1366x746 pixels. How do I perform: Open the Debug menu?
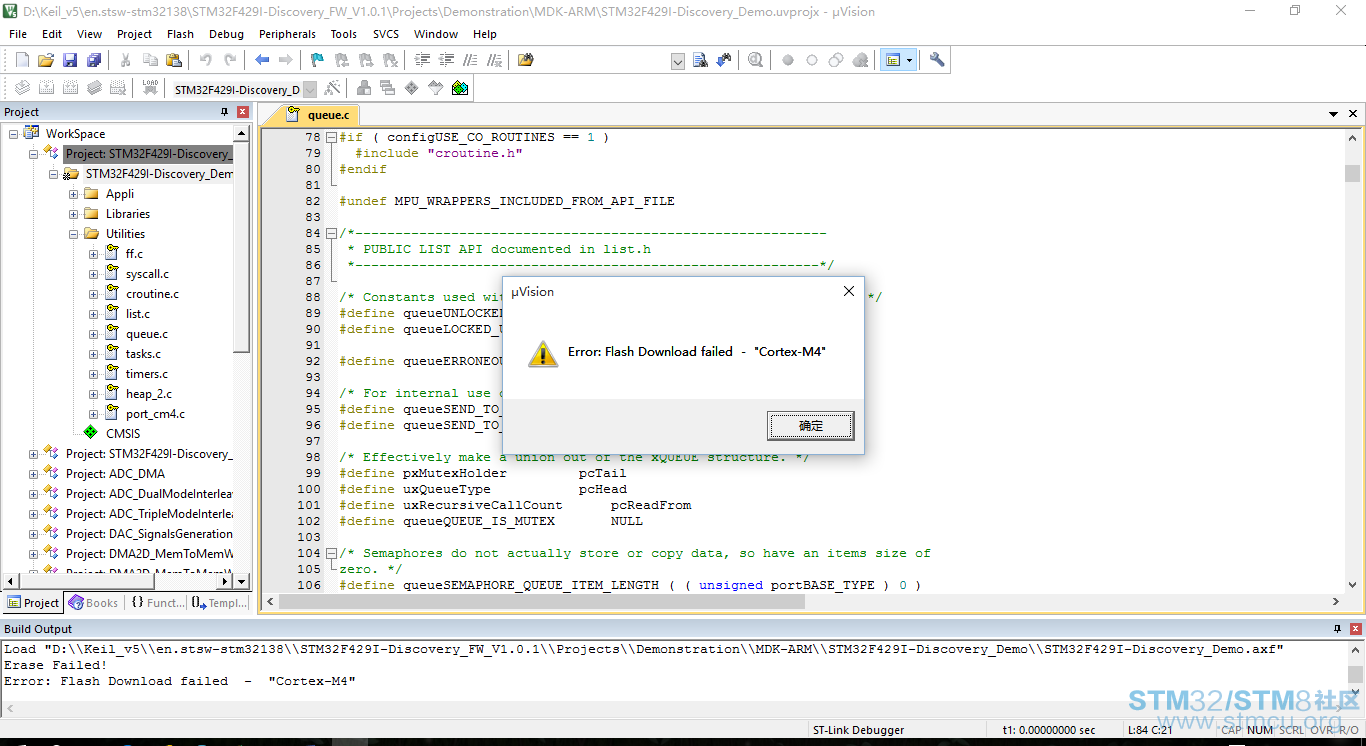226,34
